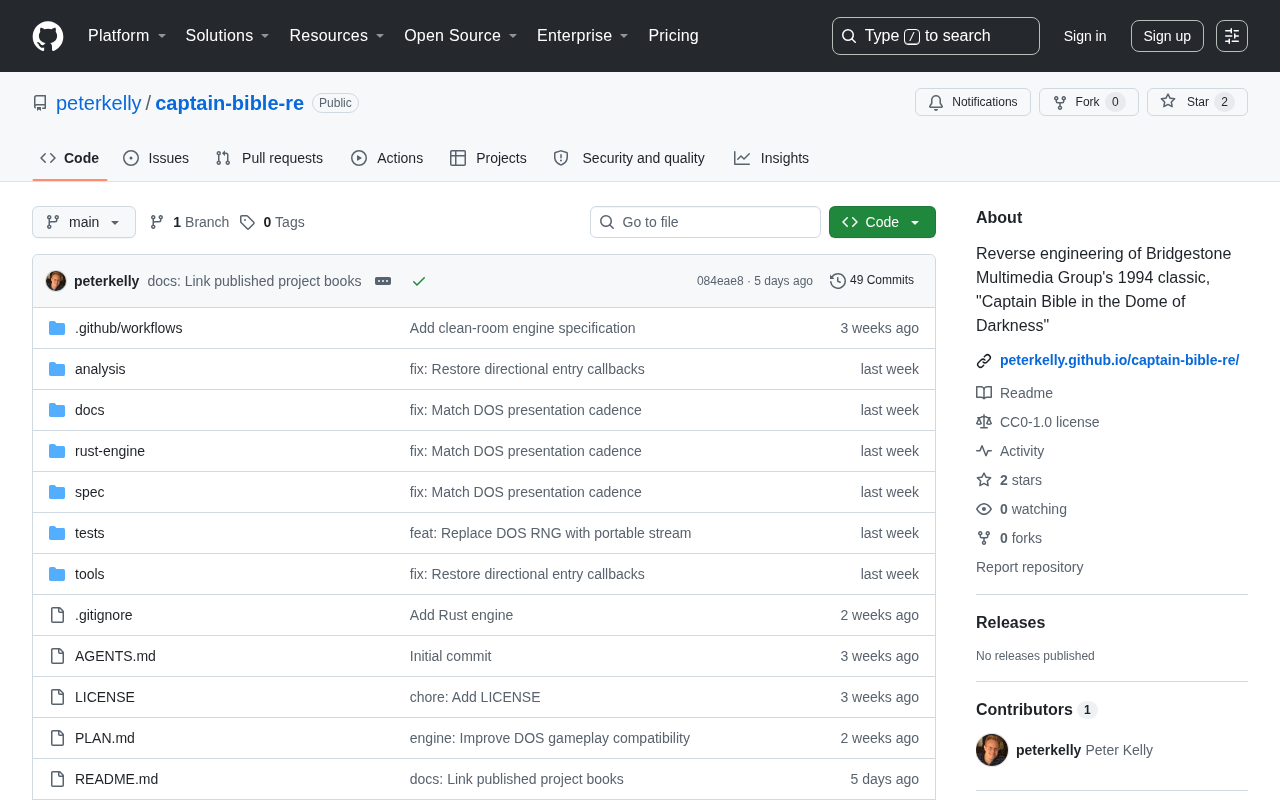Open the appearance settings icon button
The image size is (1280, 800).
[x=1232, y=36]
